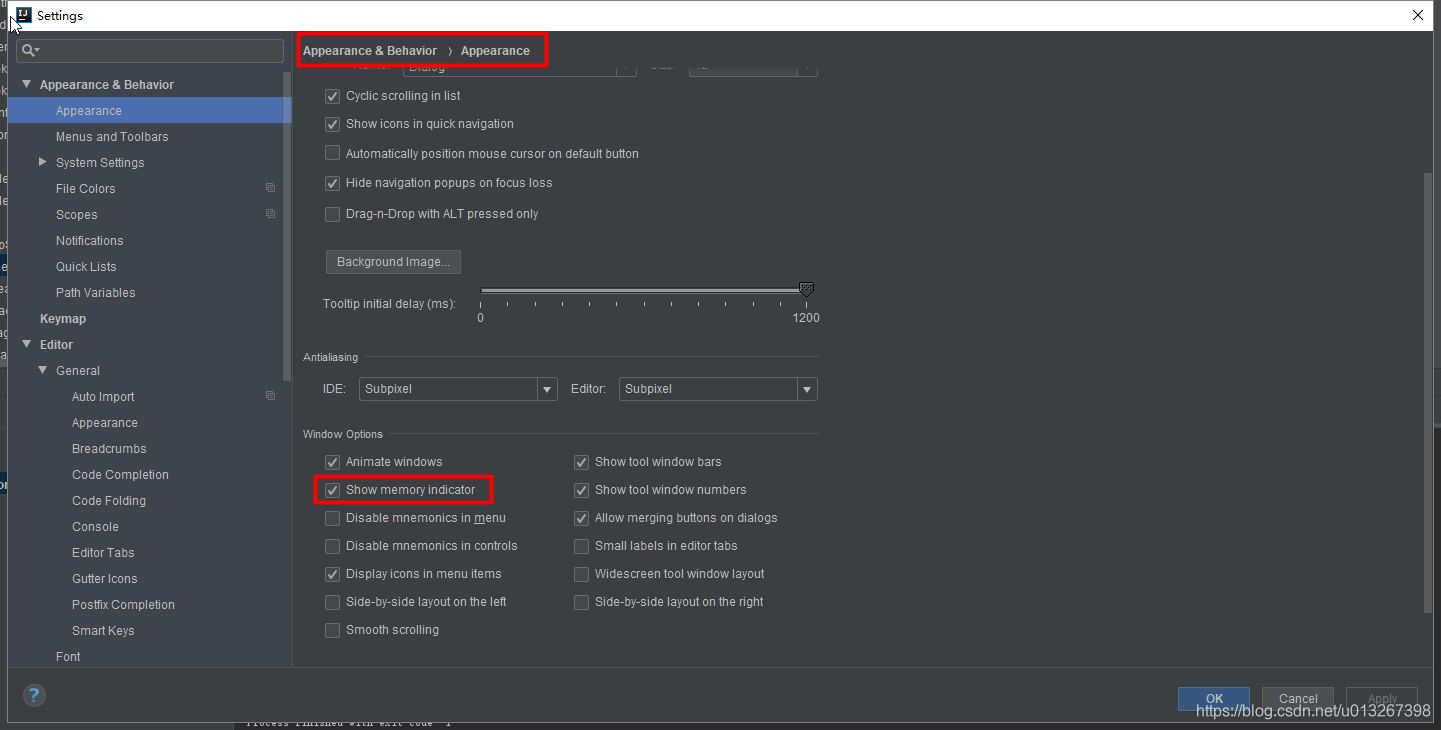Enable Side-by-side layout on the right
This screenshot has width=1441, height=730.
(x=581, y=602)
